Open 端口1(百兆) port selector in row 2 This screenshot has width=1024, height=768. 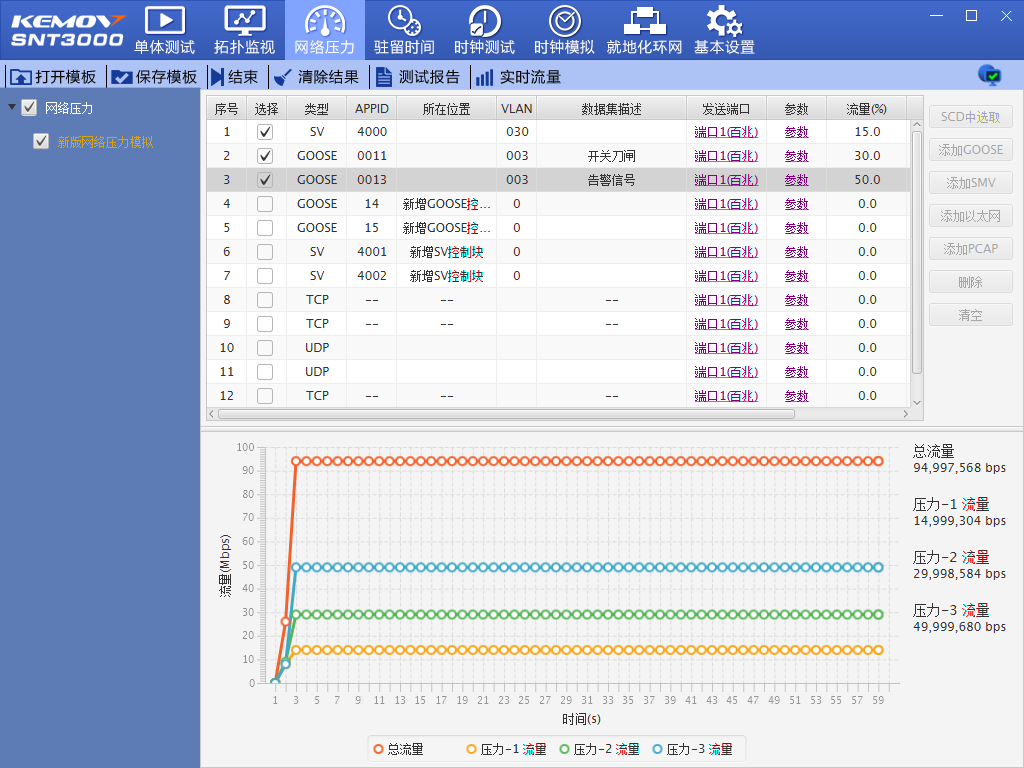726,156
